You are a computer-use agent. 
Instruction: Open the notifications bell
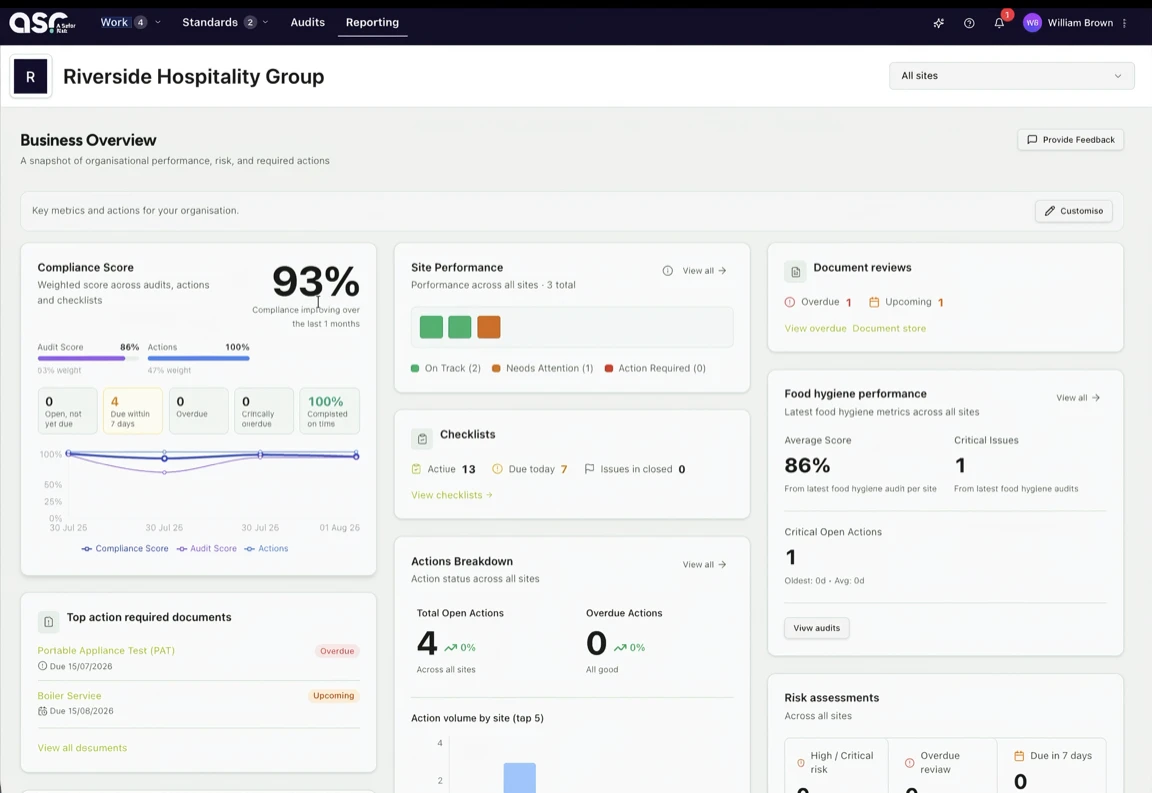point(999,23)
